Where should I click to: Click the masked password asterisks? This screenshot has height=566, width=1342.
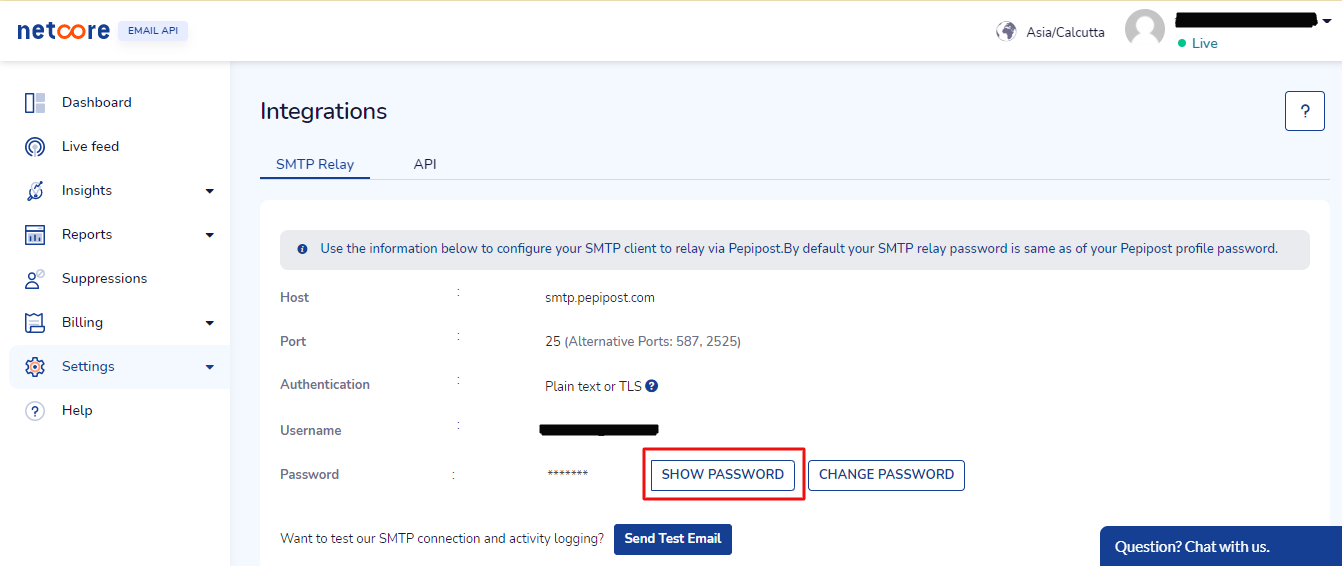click(x=568, y=475)
